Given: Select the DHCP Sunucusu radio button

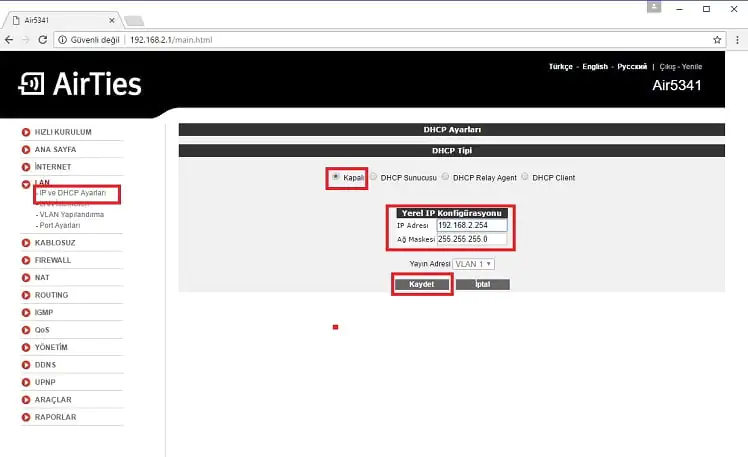Looking at the screenshot, I should pos(374,177).
